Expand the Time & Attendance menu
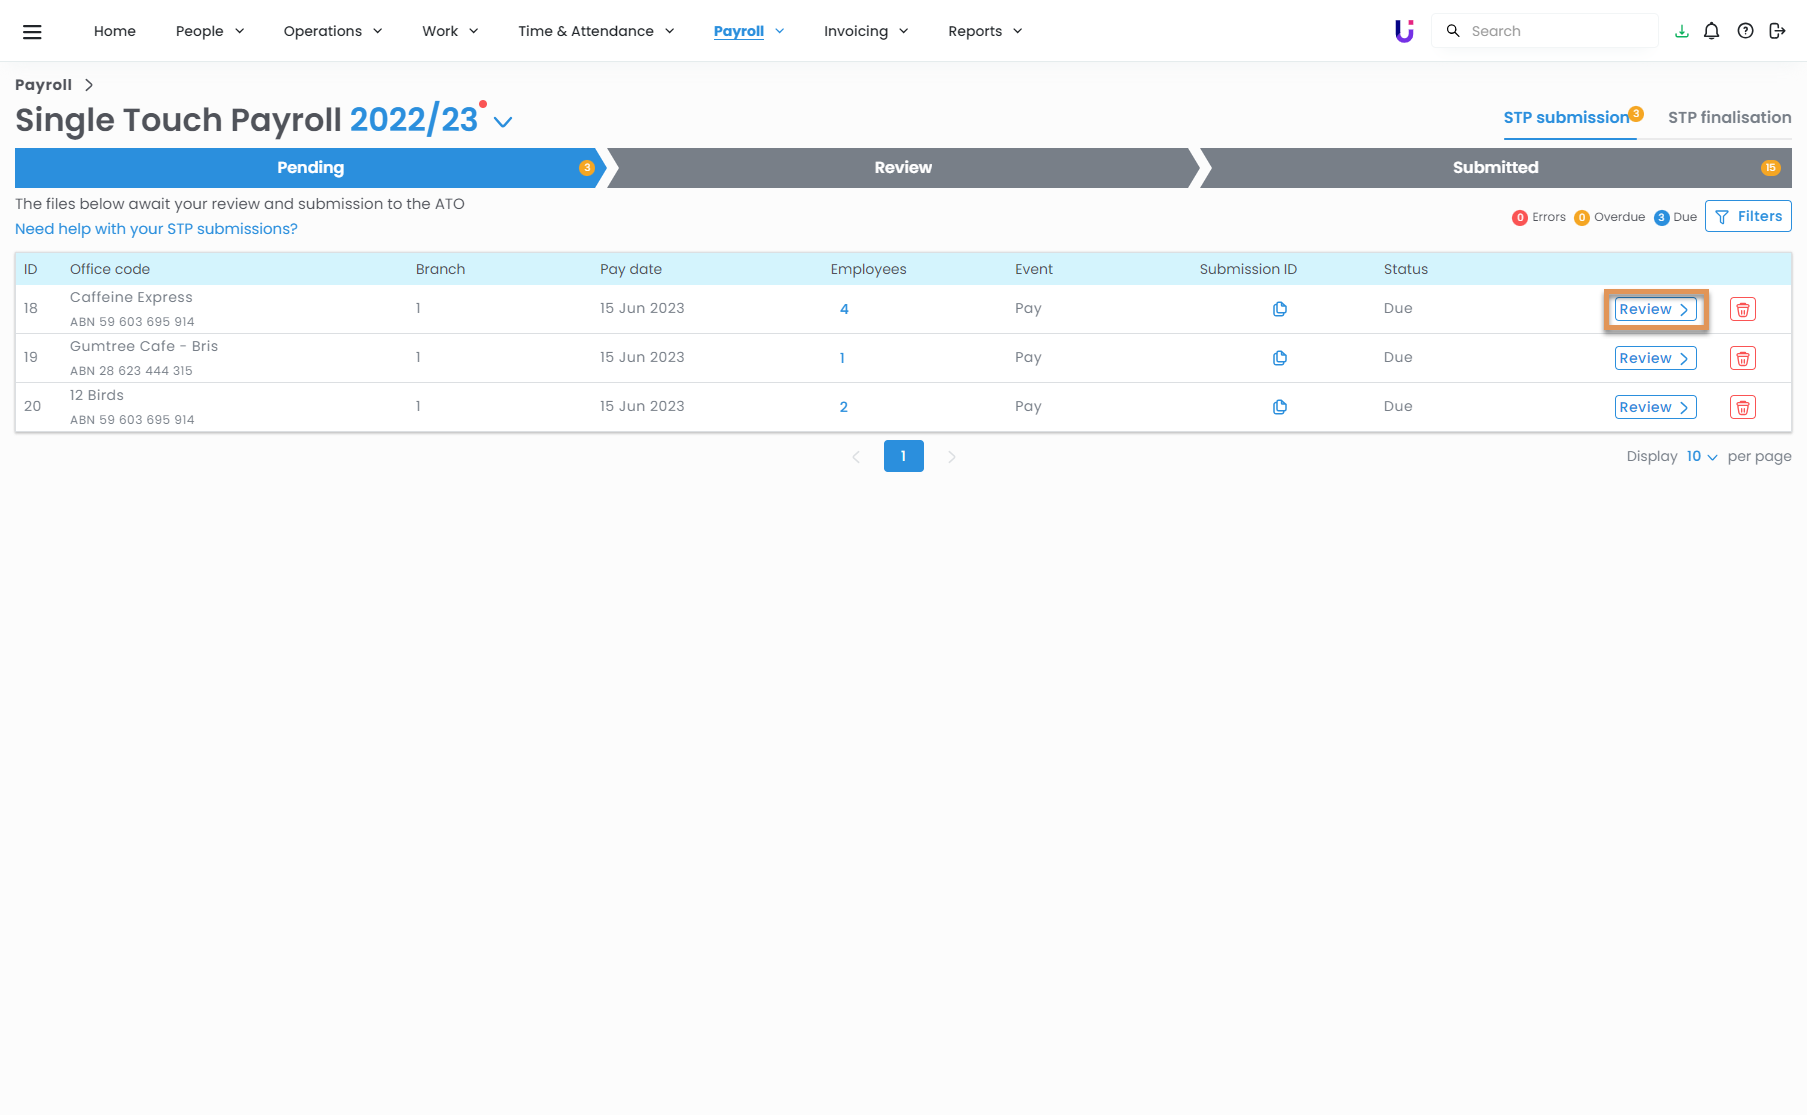The width and height of the screenshot is (1807, 1115). pos(596,31)
